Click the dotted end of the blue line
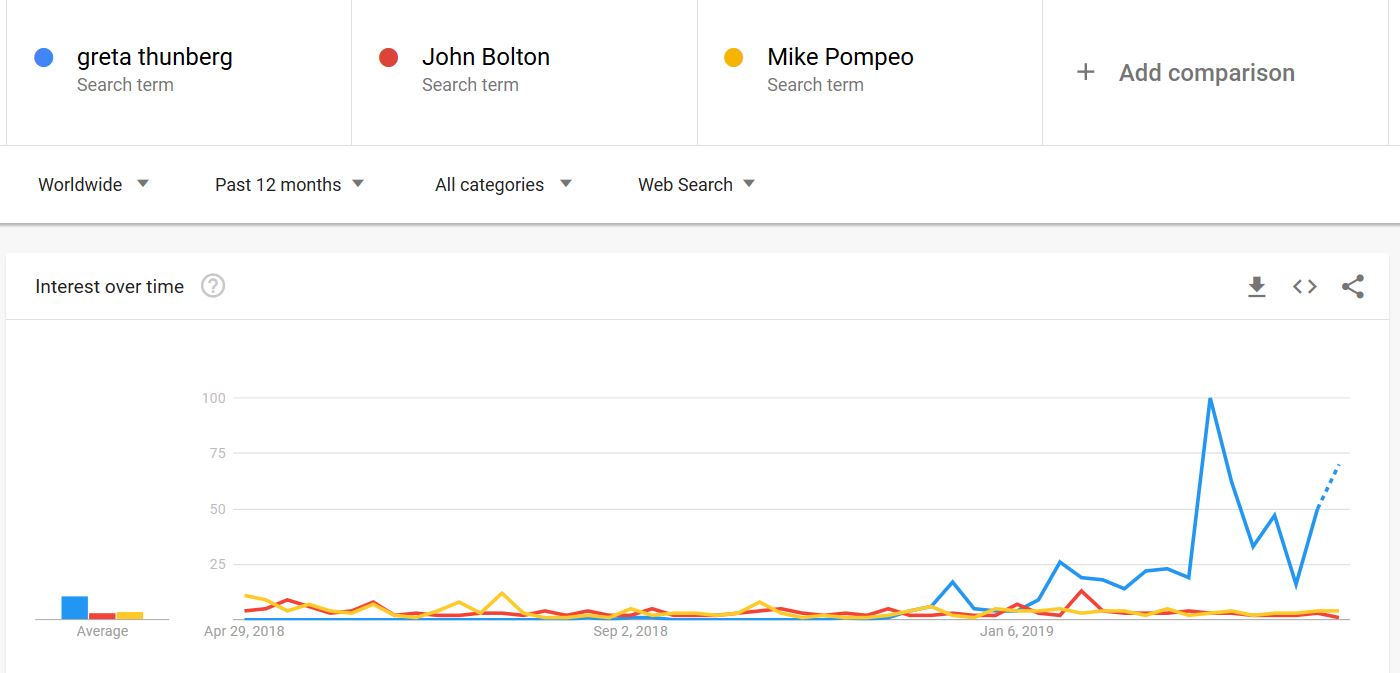The width and height of the screenshot is (1400, 673). [1329, 486]
